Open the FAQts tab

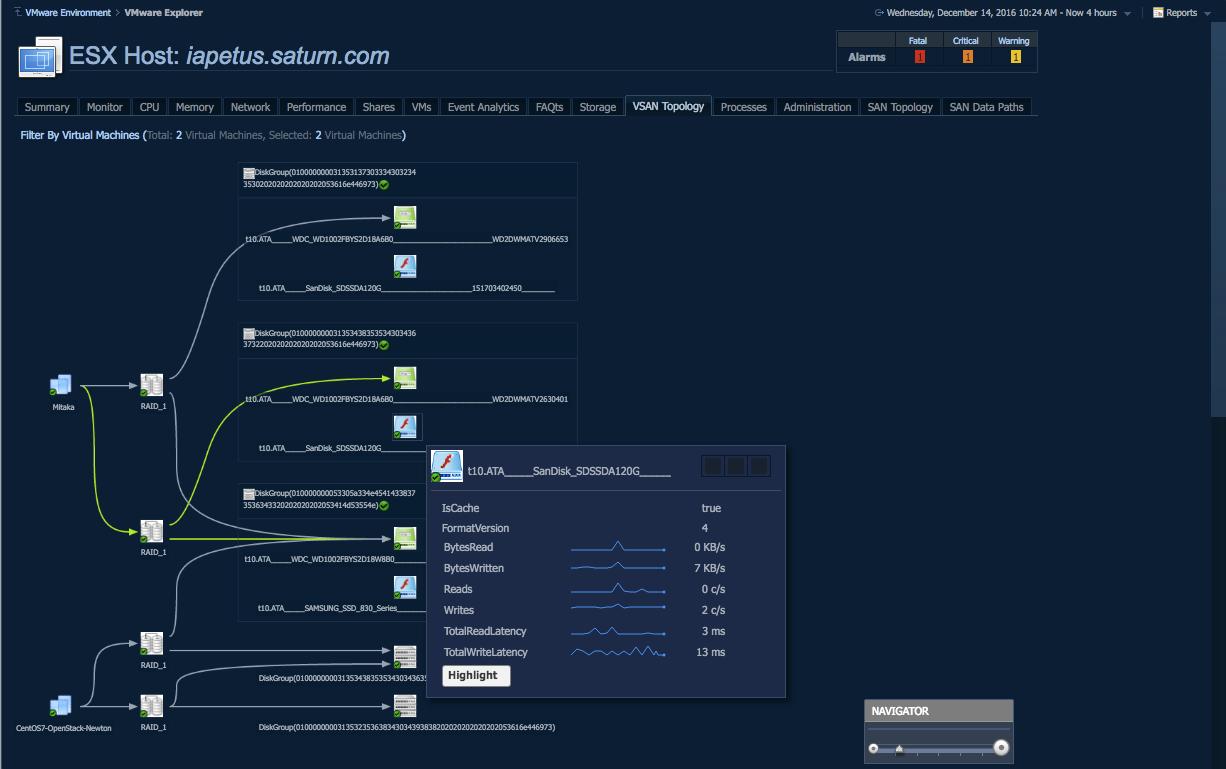tap(550, 107)
